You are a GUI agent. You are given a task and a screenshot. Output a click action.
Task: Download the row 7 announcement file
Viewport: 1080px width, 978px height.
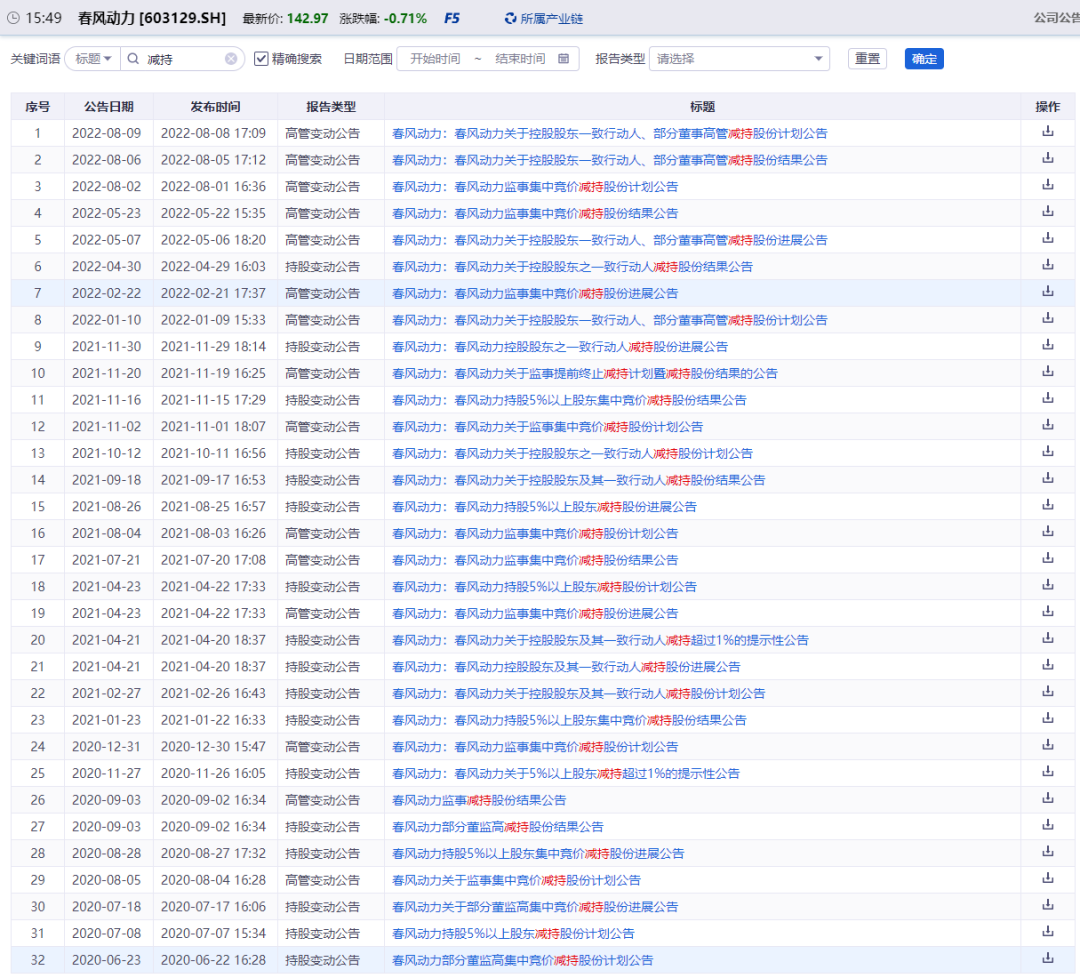1048,292
